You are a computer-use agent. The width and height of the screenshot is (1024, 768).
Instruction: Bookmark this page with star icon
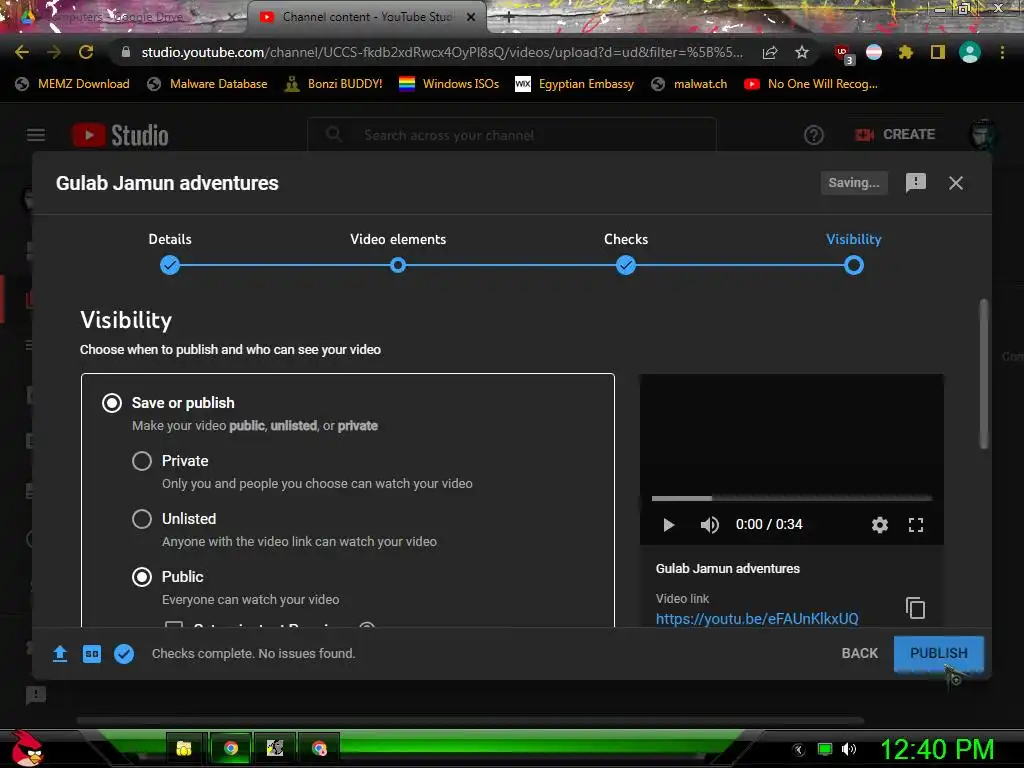[802, 52]
